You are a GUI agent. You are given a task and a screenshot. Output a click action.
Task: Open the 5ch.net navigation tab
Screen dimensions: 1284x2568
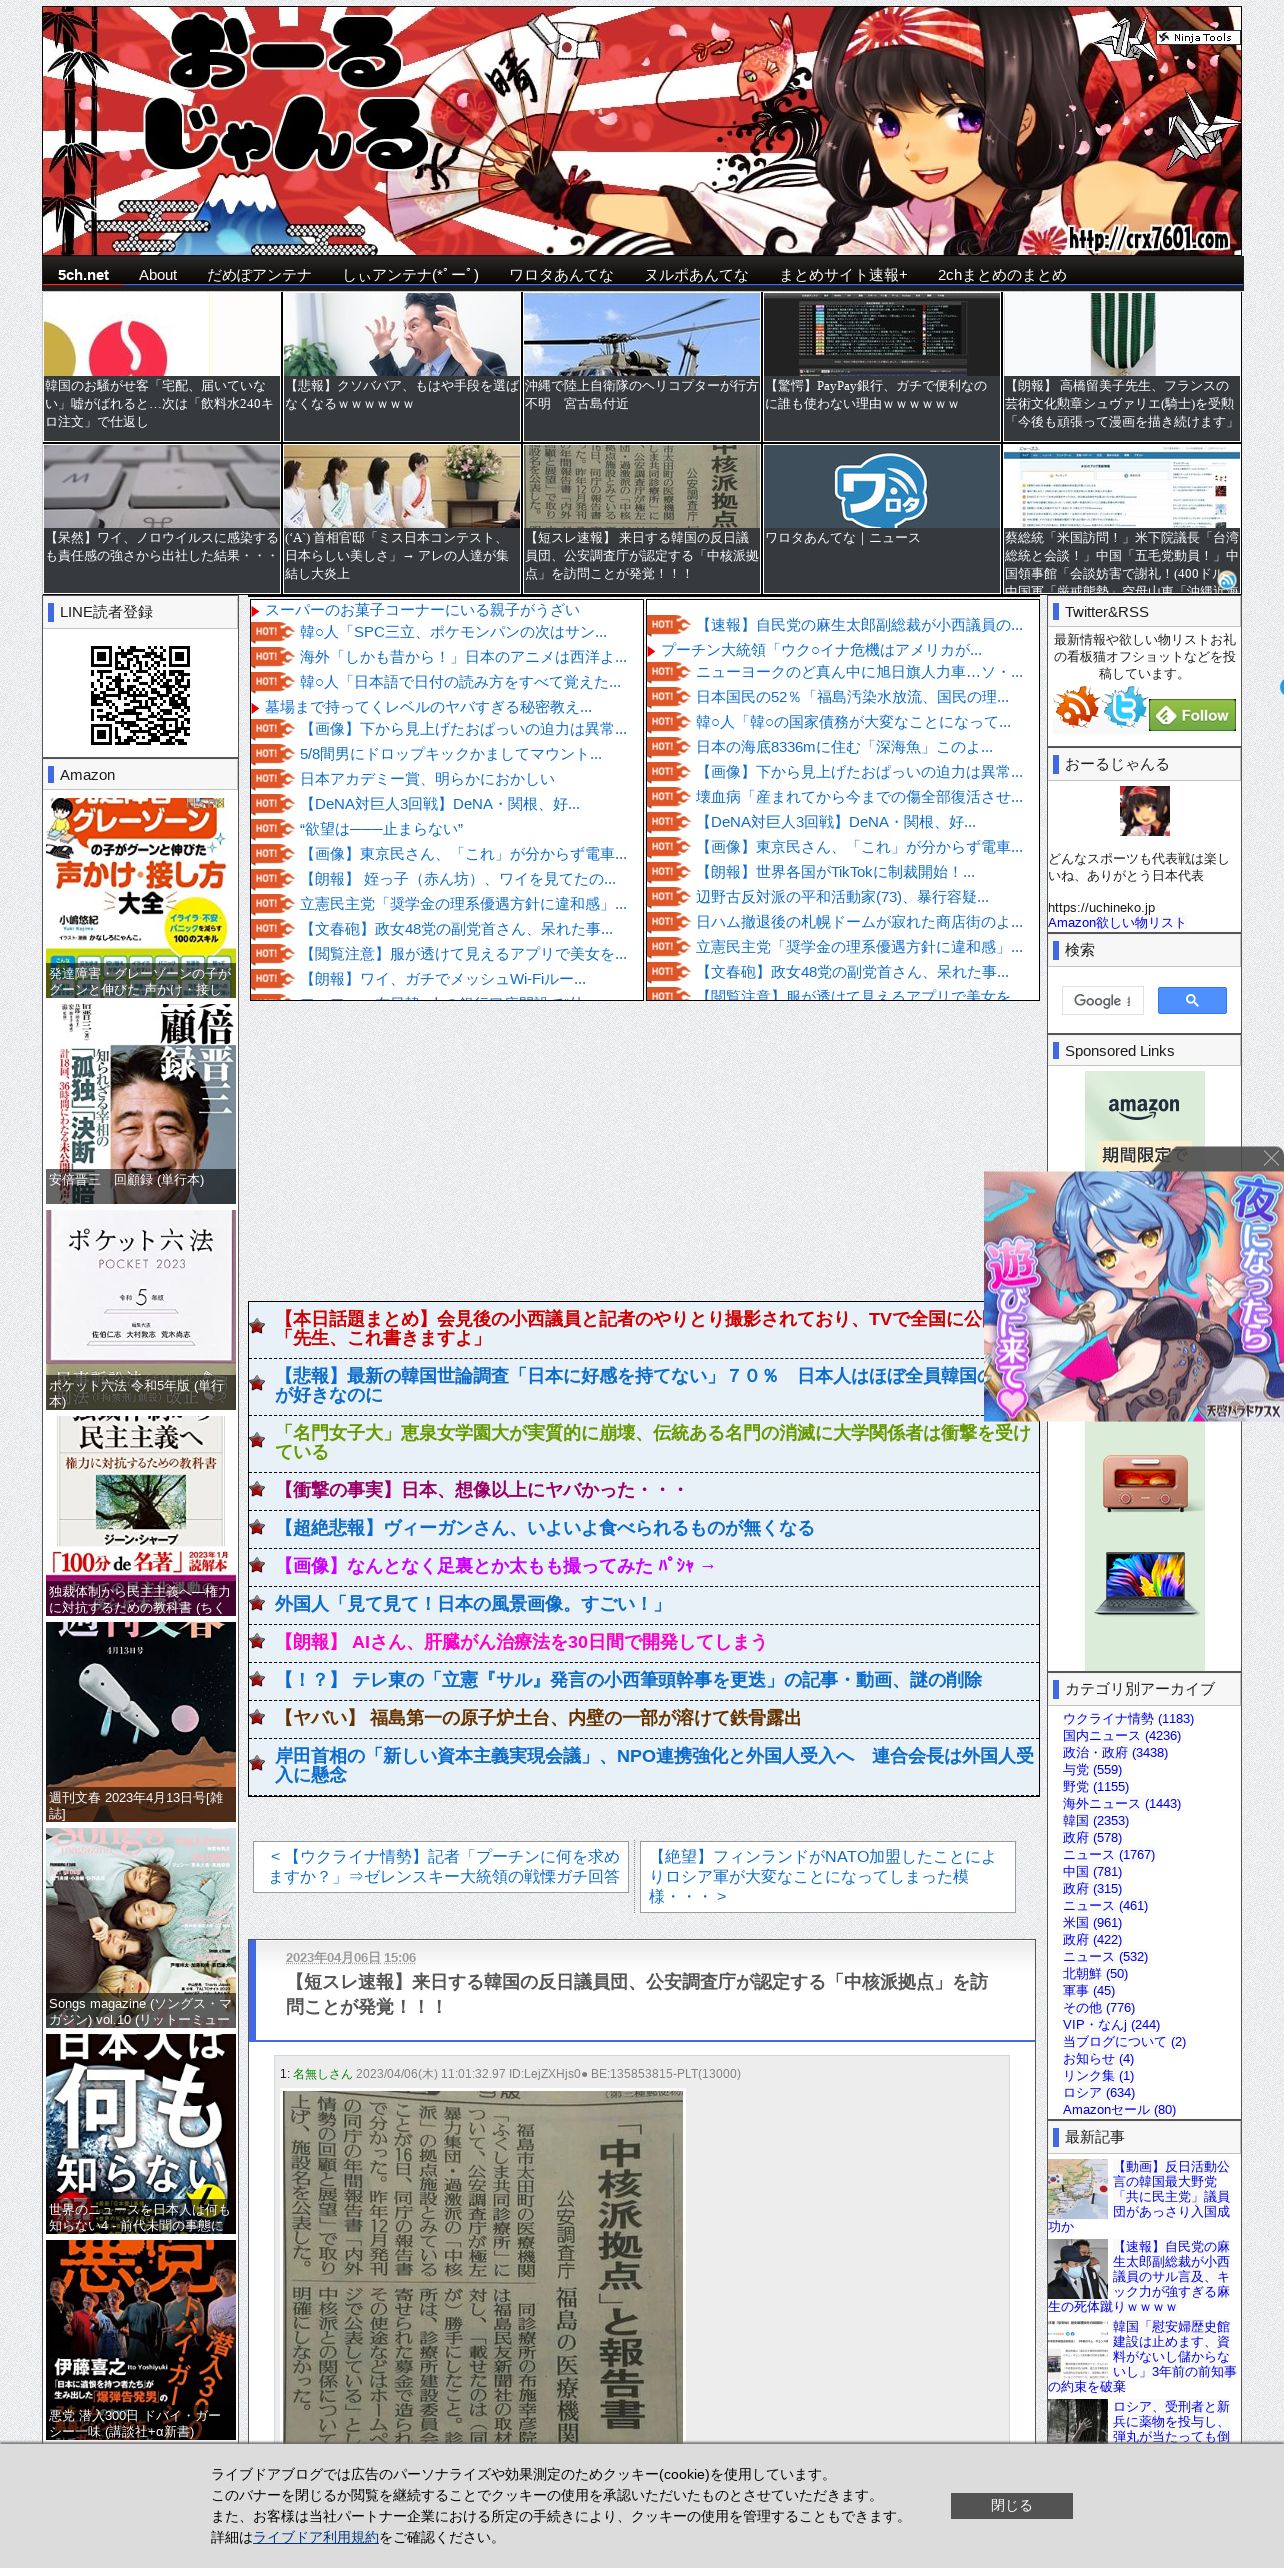click(84, 274)
